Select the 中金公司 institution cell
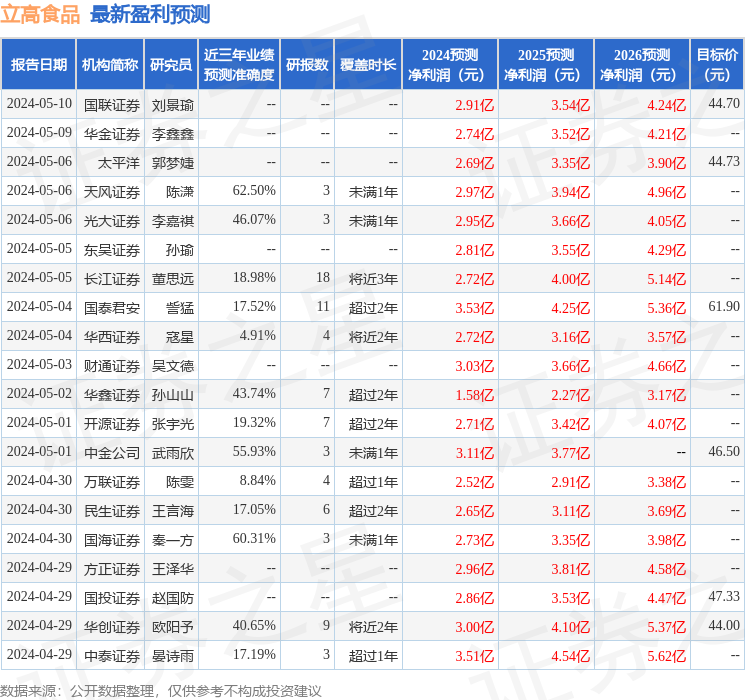The width and height of the screenshot is (745, 700). (x=112, y=453)
